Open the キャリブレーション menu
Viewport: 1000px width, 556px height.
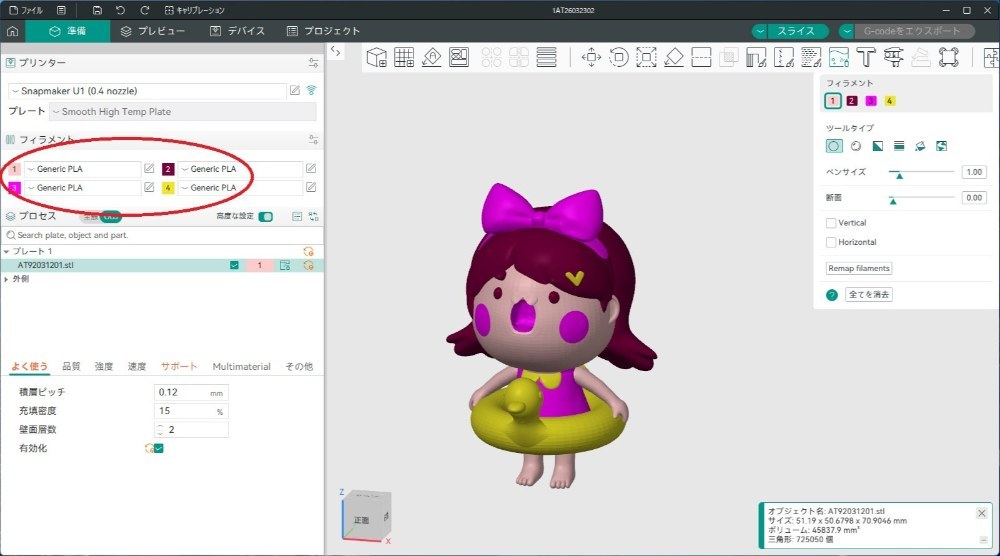[x=195, y=10]
